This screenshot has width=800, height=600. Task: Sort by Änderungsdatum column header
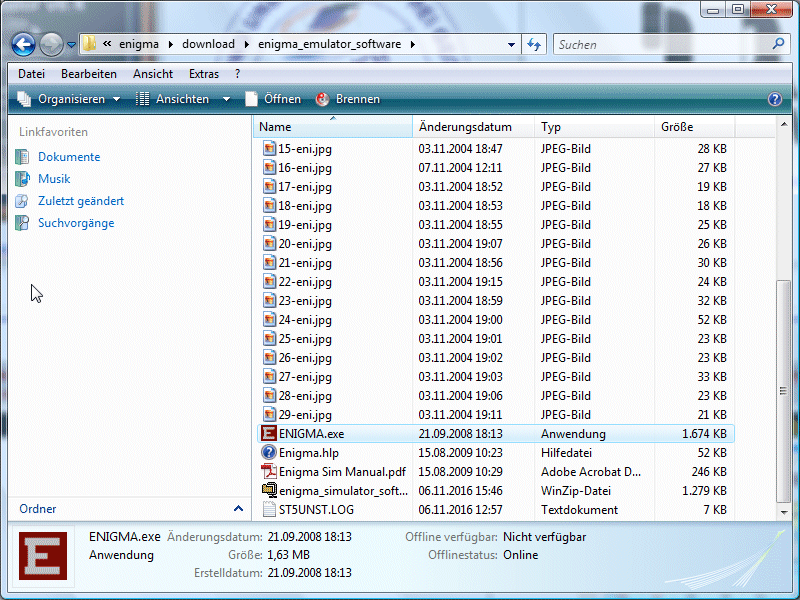coord(473,127)
